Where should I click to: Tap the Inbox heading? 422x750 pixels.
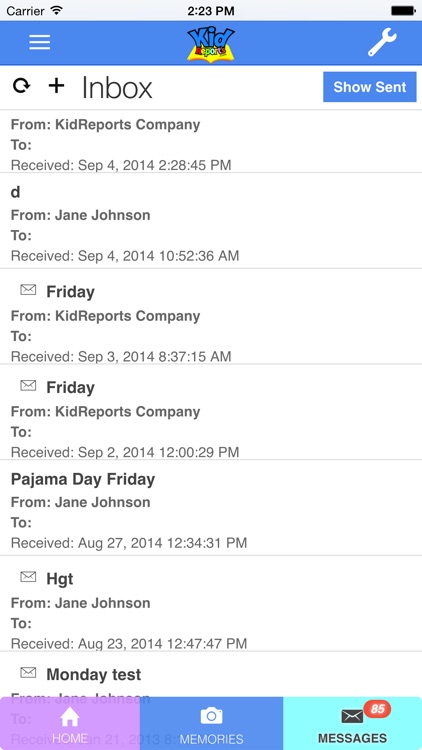click(x=117, y=88)
